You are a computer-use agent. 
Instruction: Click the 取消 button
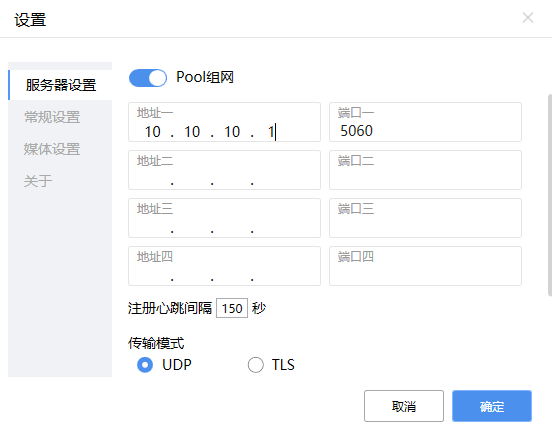pos(404,406)
